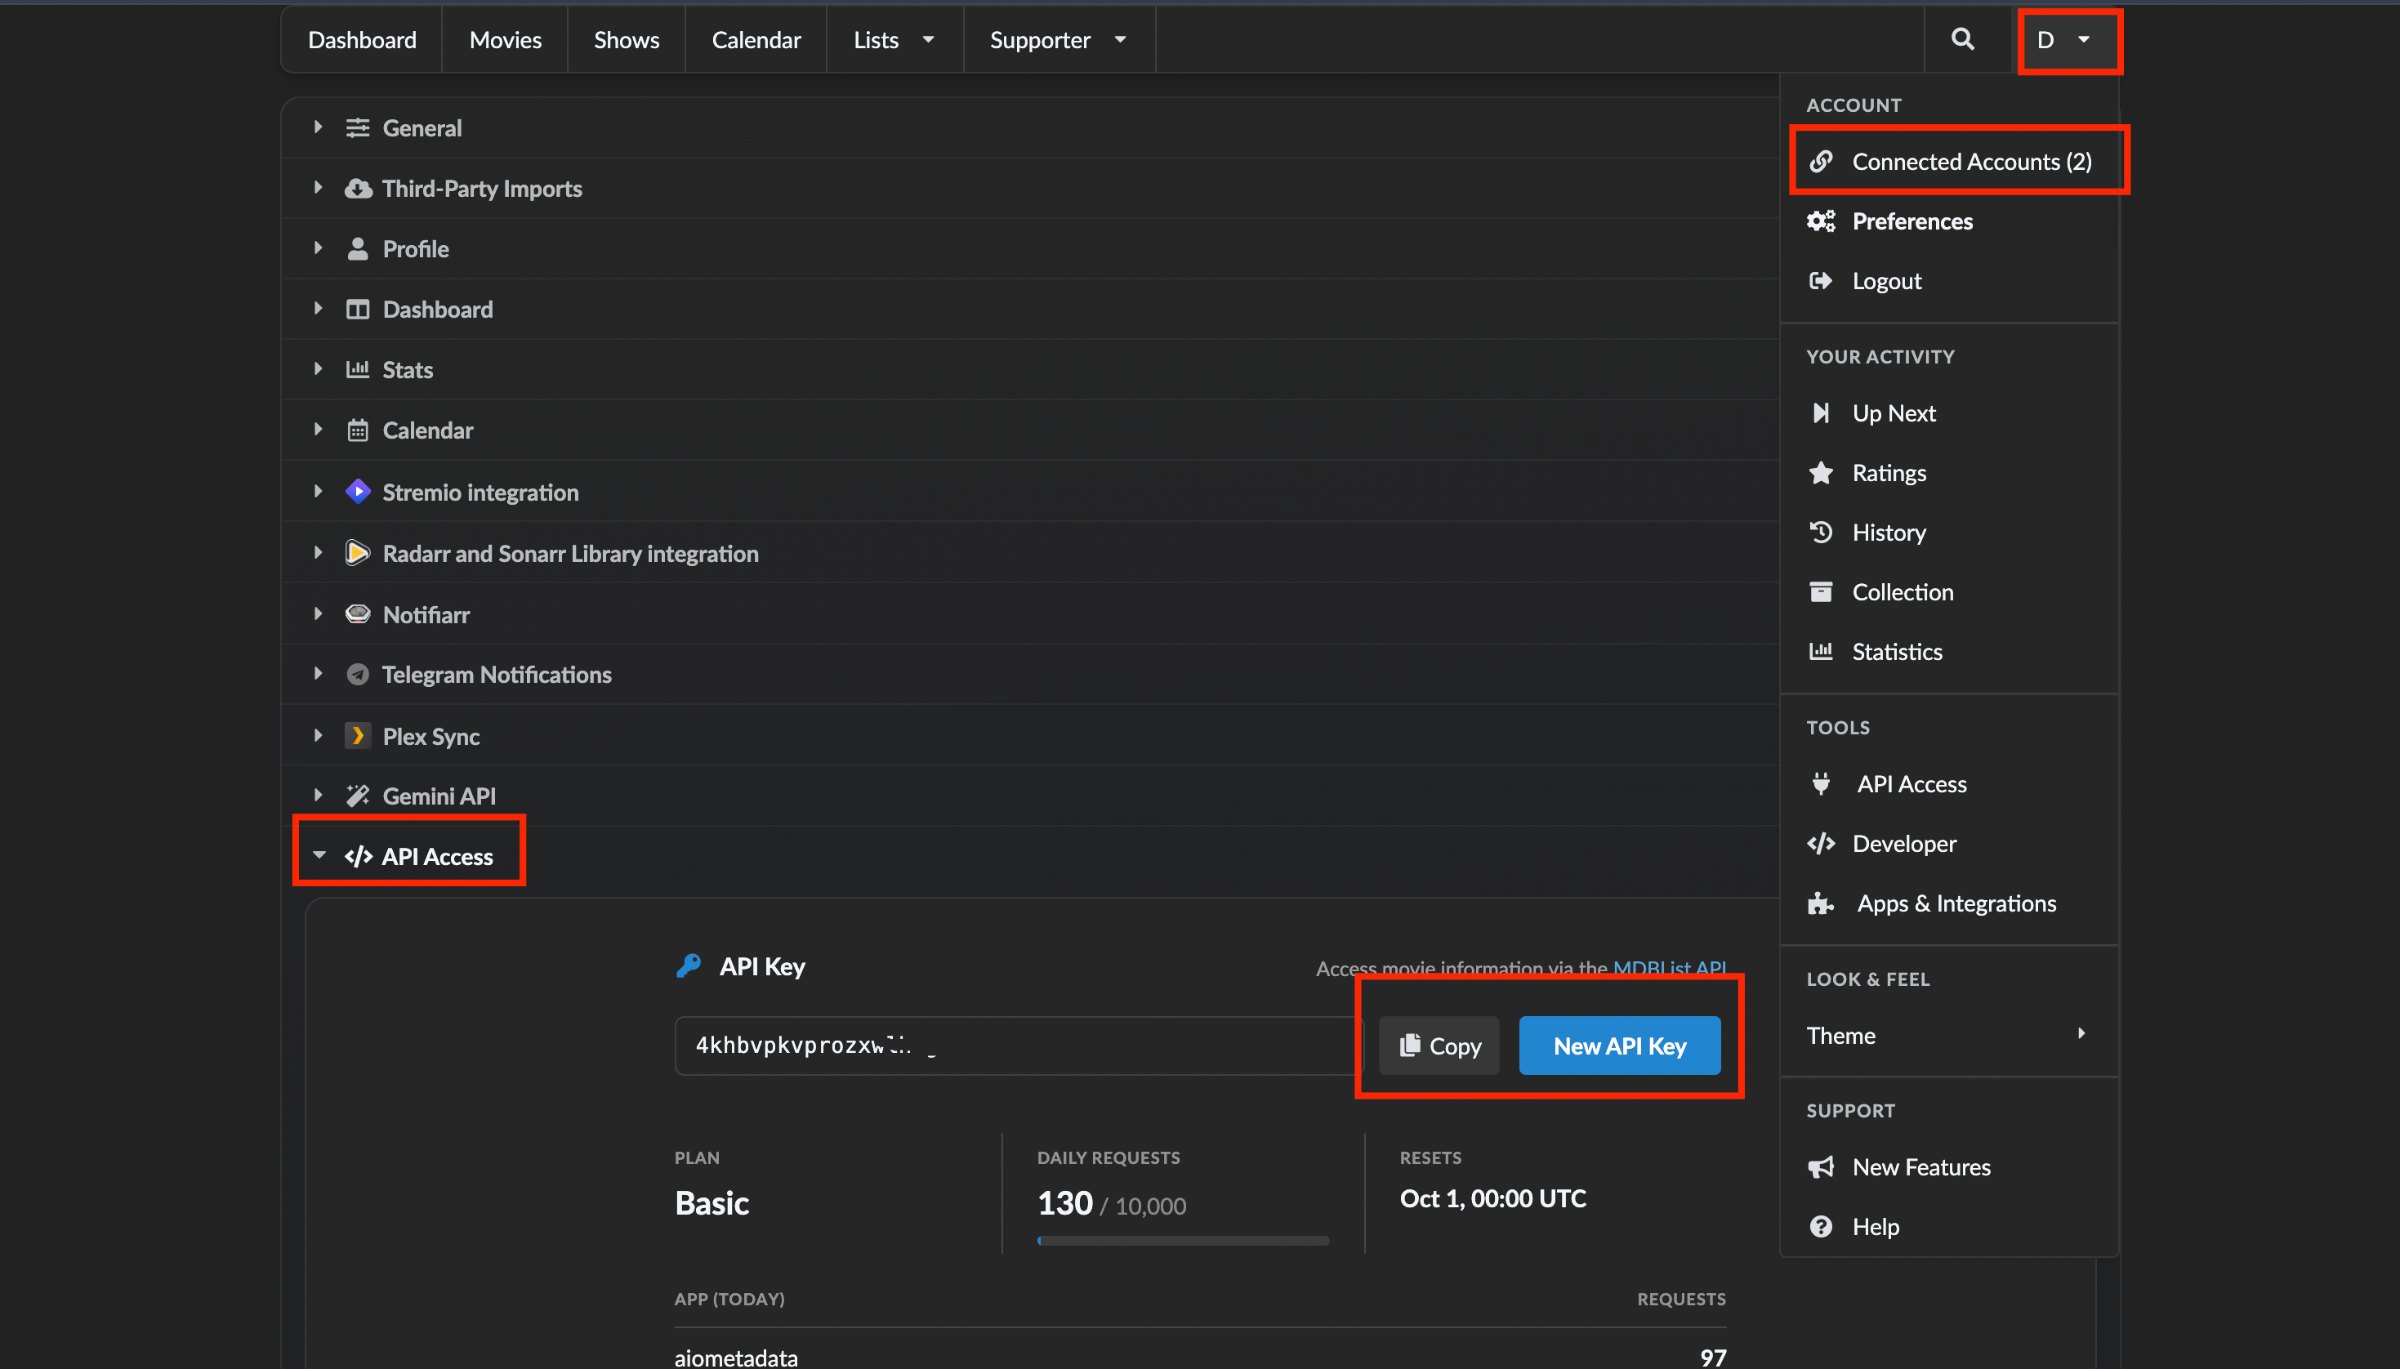Click the API Access code brackets icon
2400x1369 pixels.
point(358,857)
